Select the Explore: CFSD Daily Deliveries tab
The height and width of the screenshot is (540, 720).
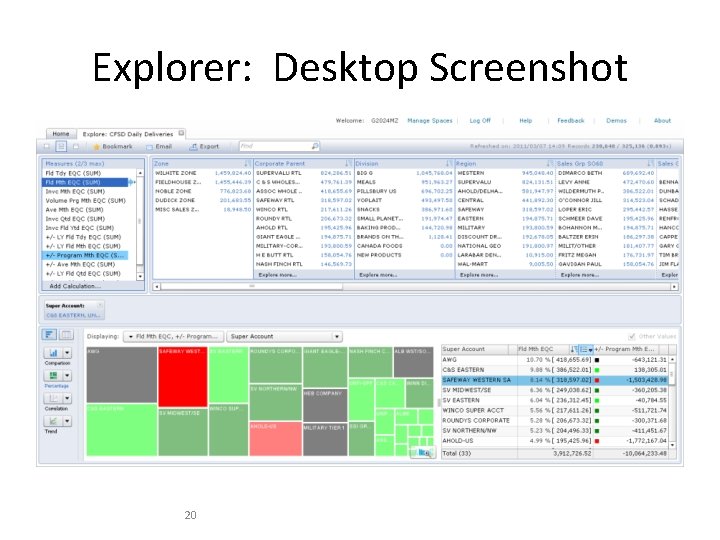click(128, 134)
